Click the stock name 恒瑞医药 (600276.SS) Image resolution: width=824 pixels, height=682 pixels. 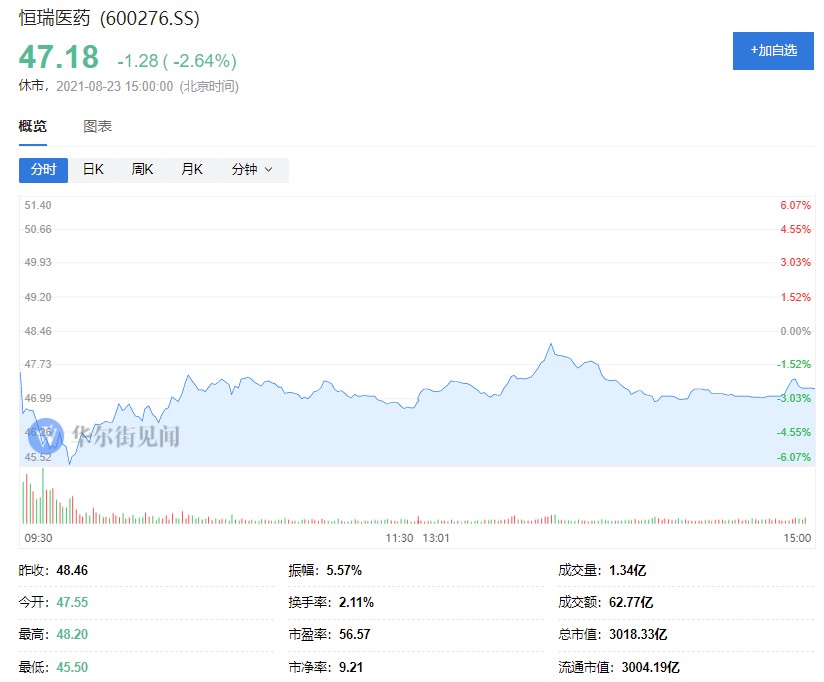point(109,18)
